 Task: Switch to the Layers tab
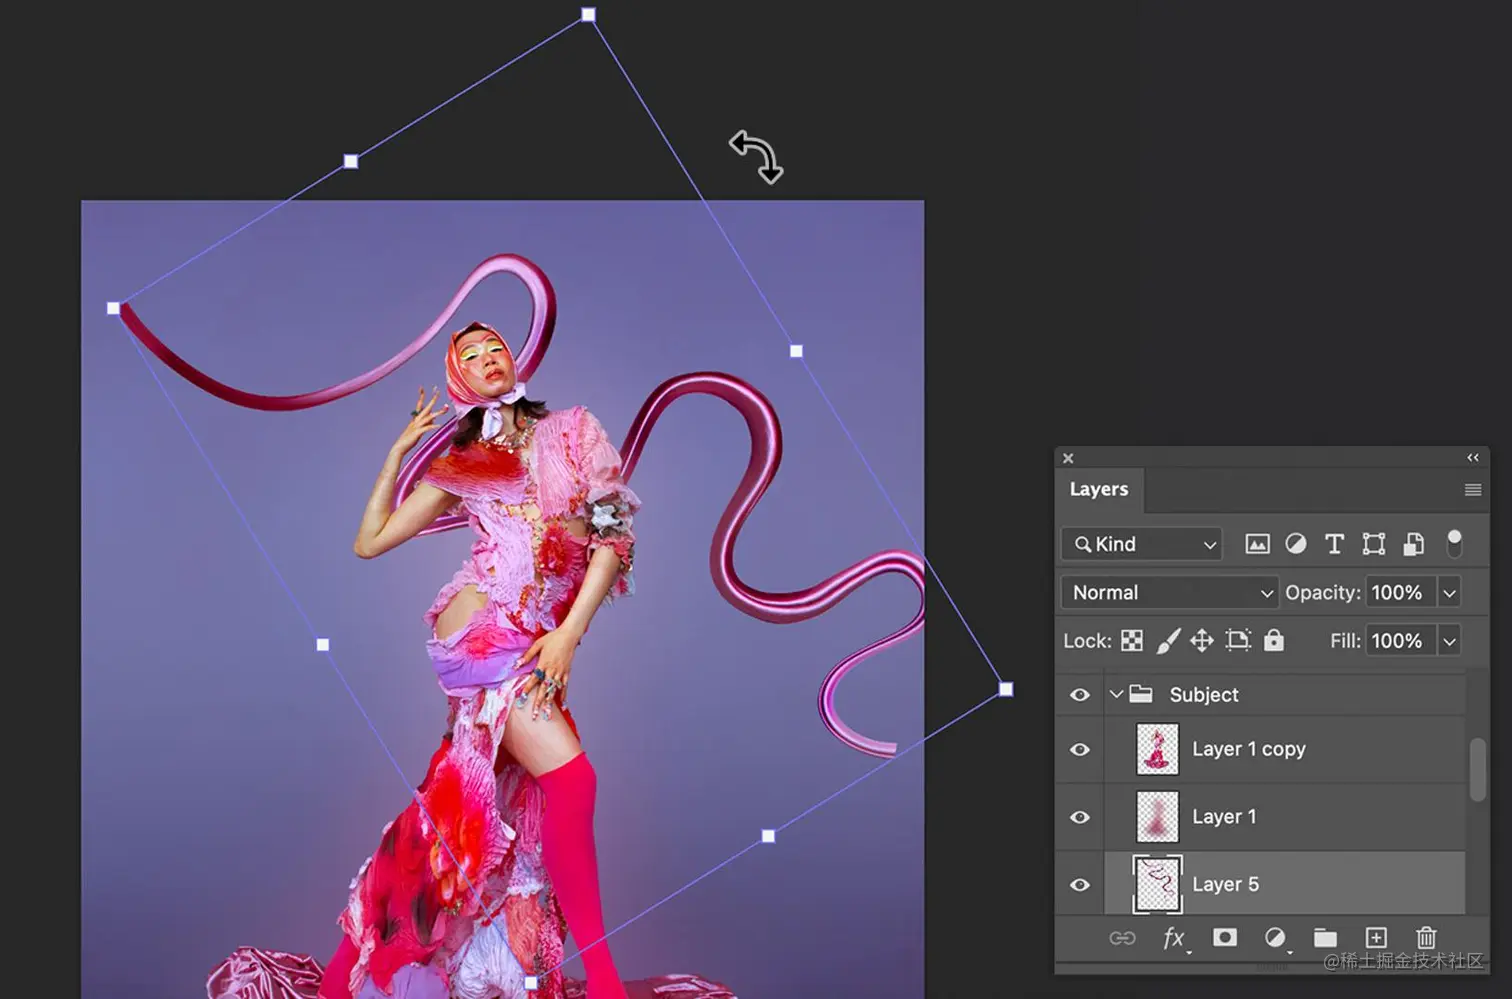[1099, 489]
